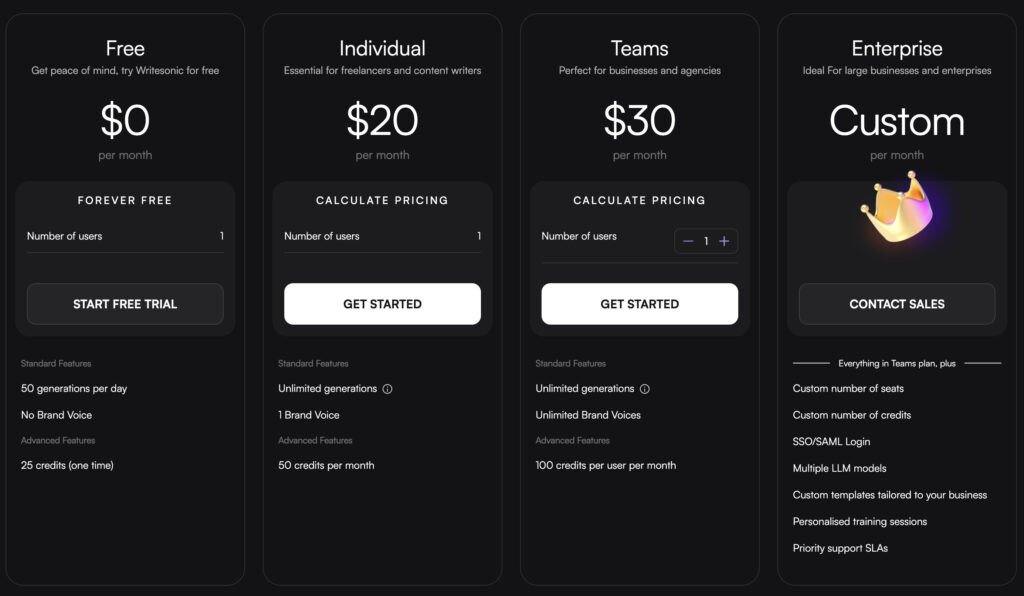Click the Everything in Teams plan, plus label
The image size is (1024, 596).
pos(896,363)
